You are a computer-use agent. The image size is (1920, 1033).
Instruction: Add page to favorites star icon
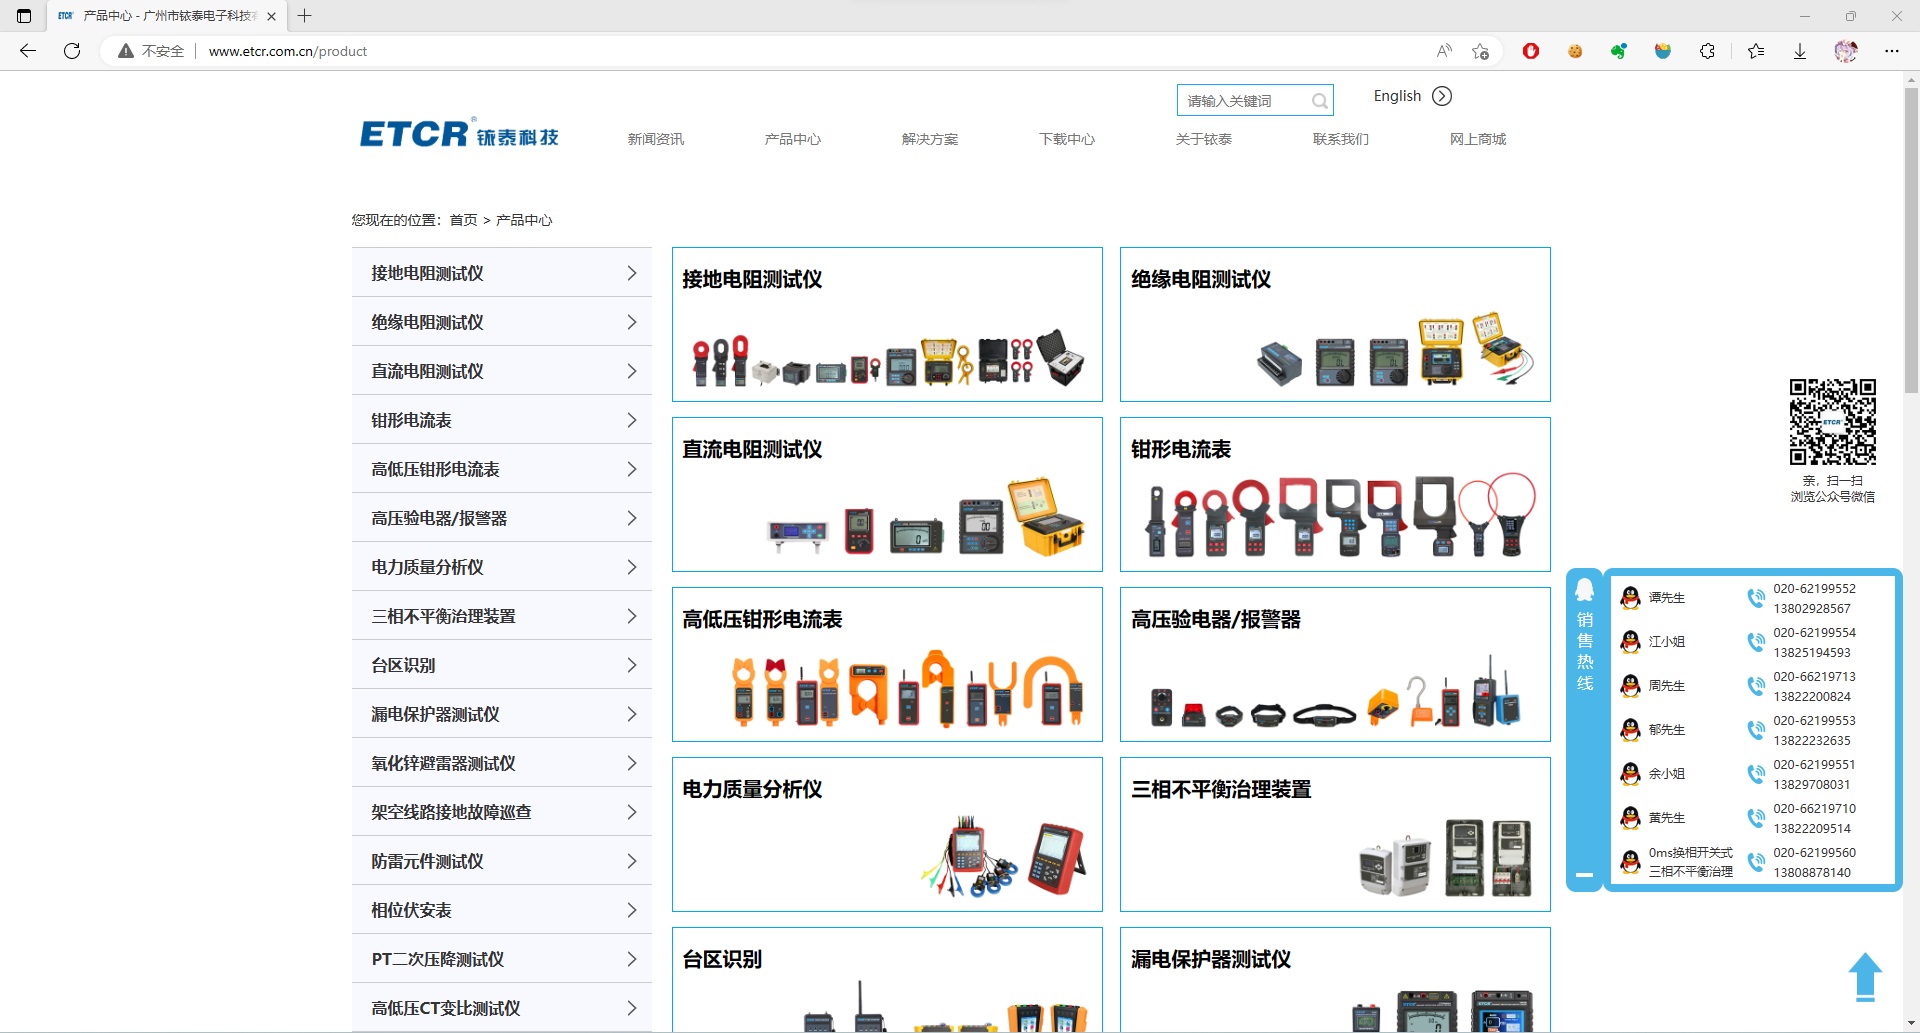[1481, 51]
